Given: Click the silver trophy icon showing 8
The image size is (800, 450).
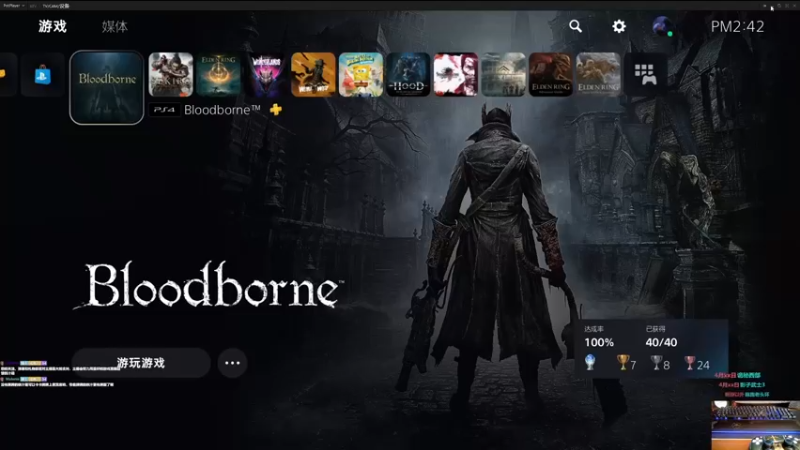Looking at the screenshot, I should tap(656, 363).
